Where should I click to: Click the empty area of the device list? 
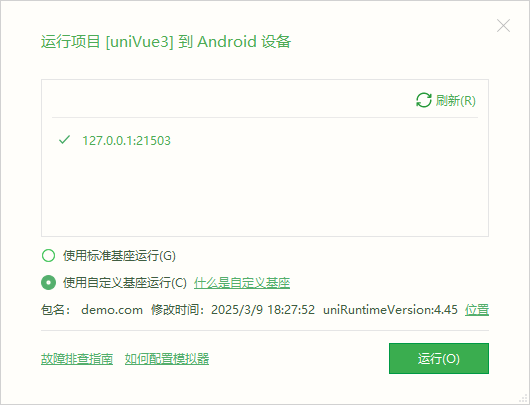point(265,193)
